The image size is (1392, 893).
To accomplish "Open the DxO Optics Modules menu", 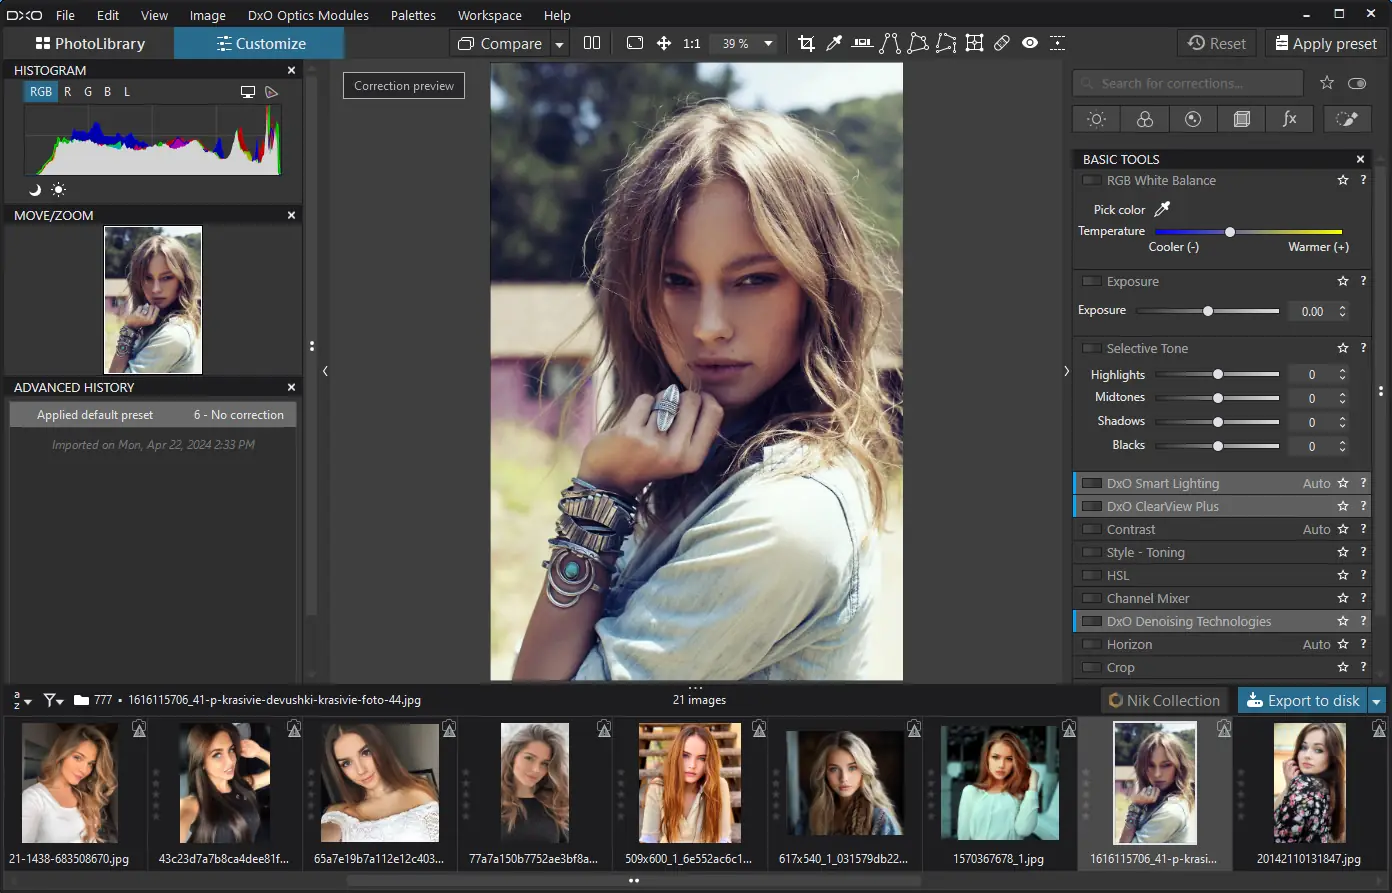I will point(308,15).
